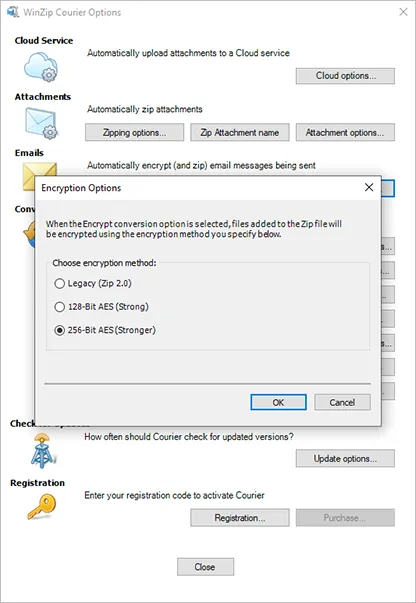The width and height of the screenshot is (416, 603).
Task: Click the update check tower icon
Action: point(42,451)
